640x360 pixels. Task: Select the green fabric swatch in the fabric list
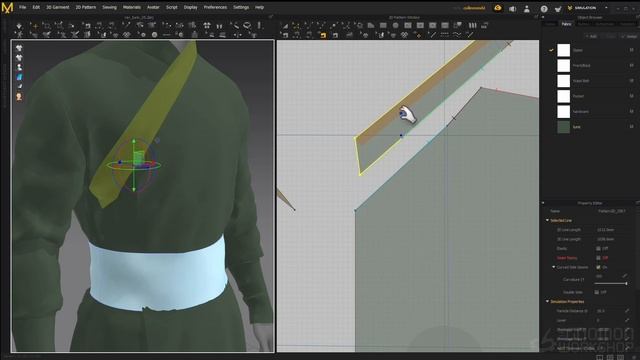564,127
